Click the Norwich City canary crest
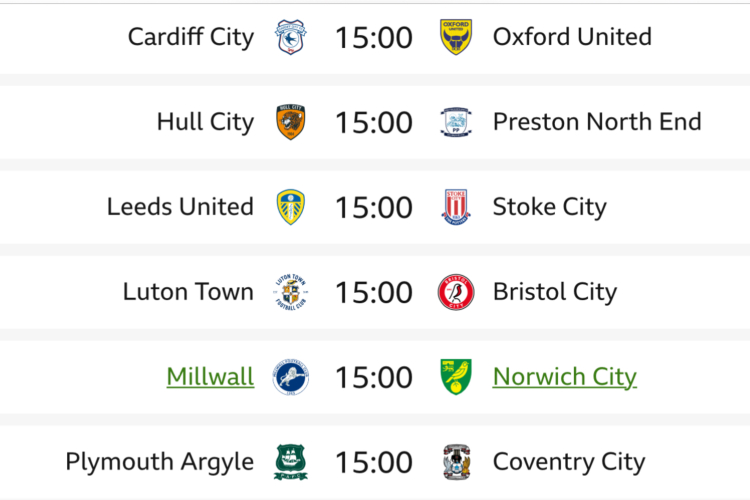This screenshot has width=750, height=500. pos(456,377)
